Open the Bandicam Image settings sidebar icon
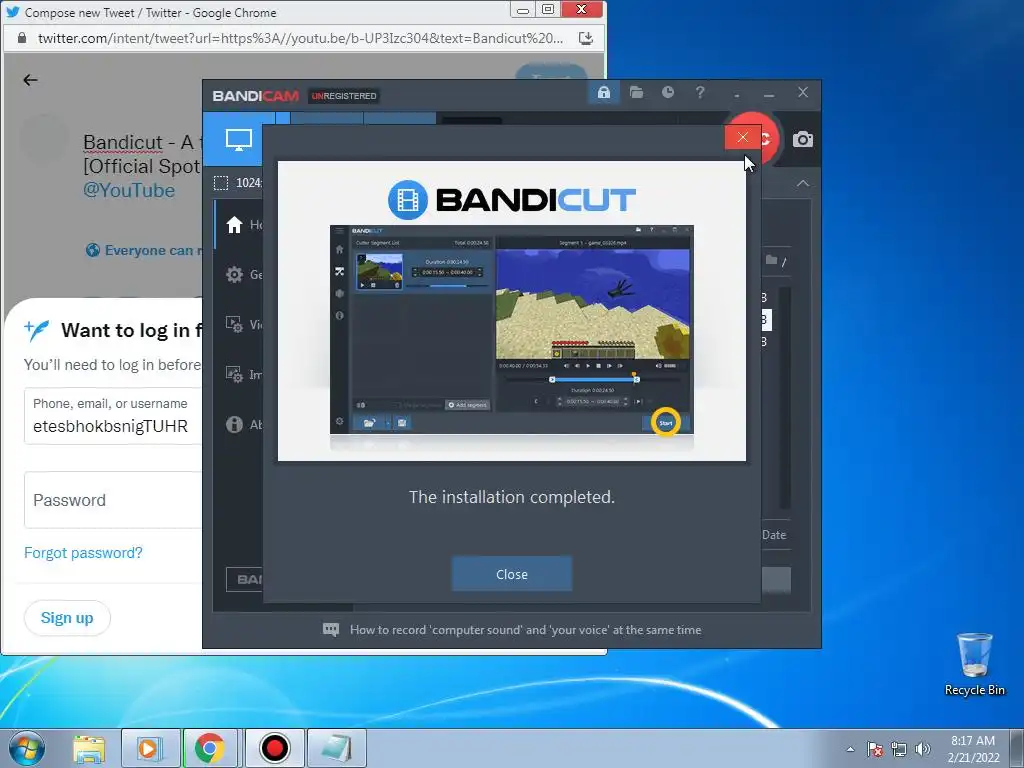 pyautogui.click(x=234, y=374)
